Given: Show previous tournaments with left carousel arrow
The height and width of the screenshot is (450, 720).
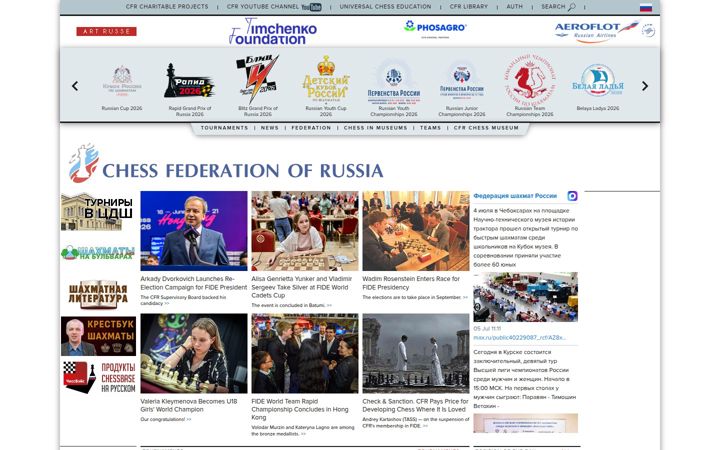Looking at the screenshot, I should pyautogui.click(x=75, y=86).
